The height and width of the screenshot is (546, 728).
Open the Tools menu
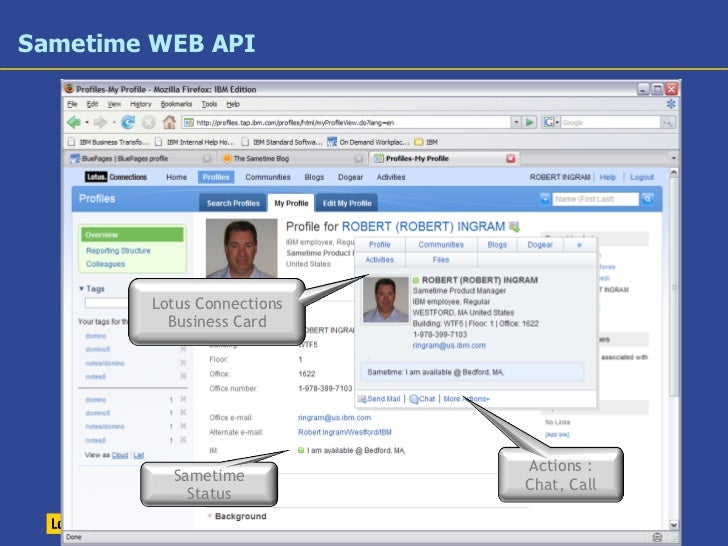(x=209, y=104)
